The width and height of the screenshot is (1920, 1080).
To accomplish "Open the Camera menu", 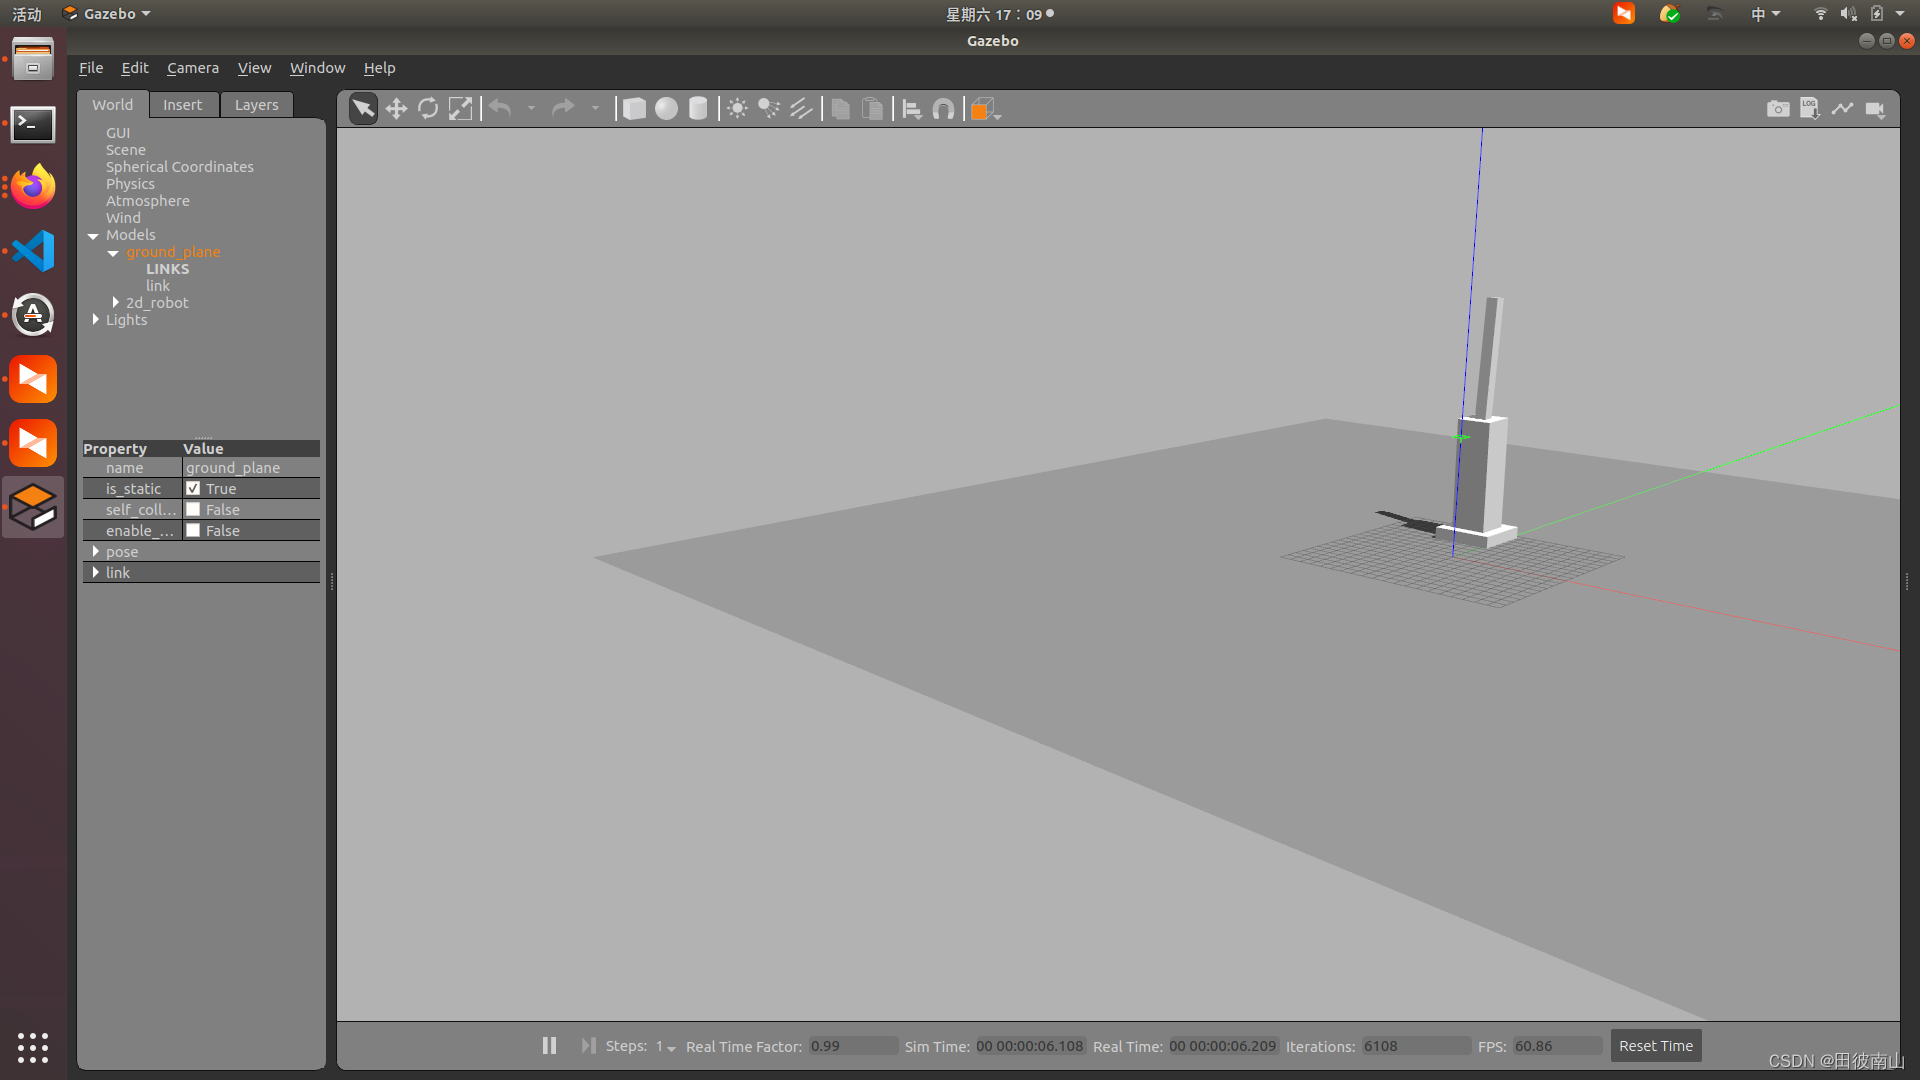I will [191, 67].
